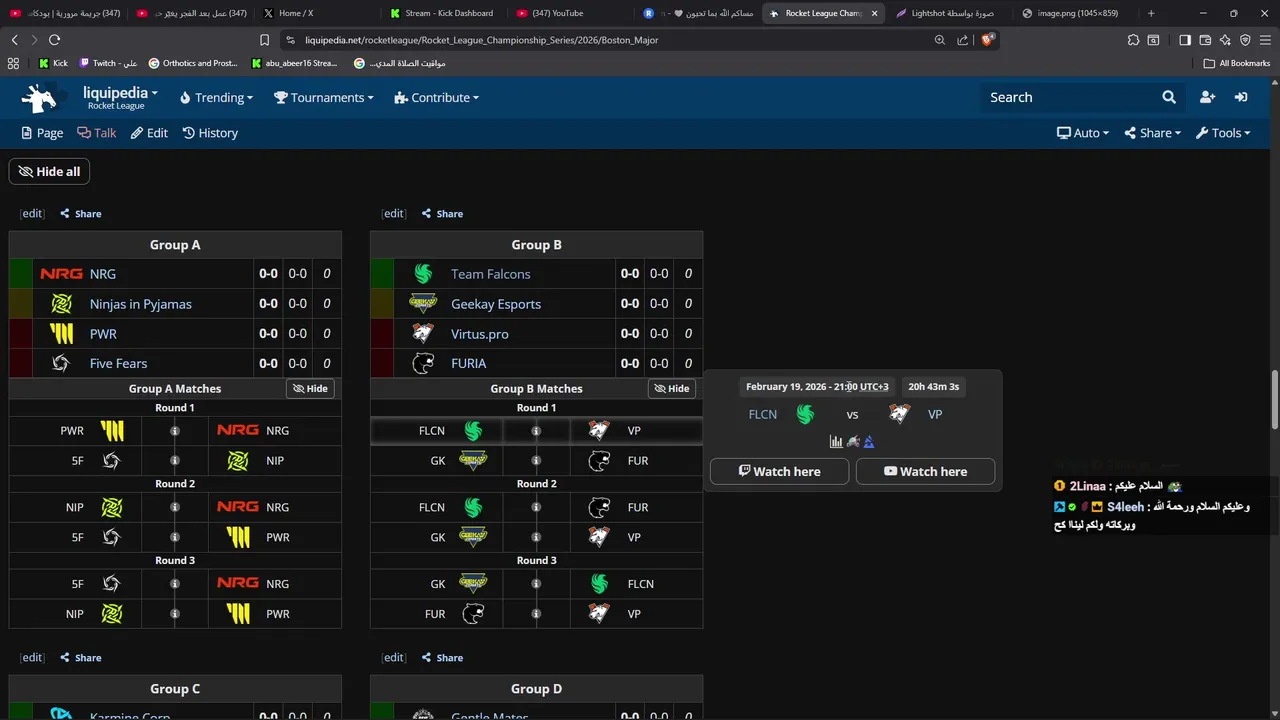Switch to the Talk page tab
Image resolution: width=1280 pixels, height=720 pixels.
pos(97,133)
